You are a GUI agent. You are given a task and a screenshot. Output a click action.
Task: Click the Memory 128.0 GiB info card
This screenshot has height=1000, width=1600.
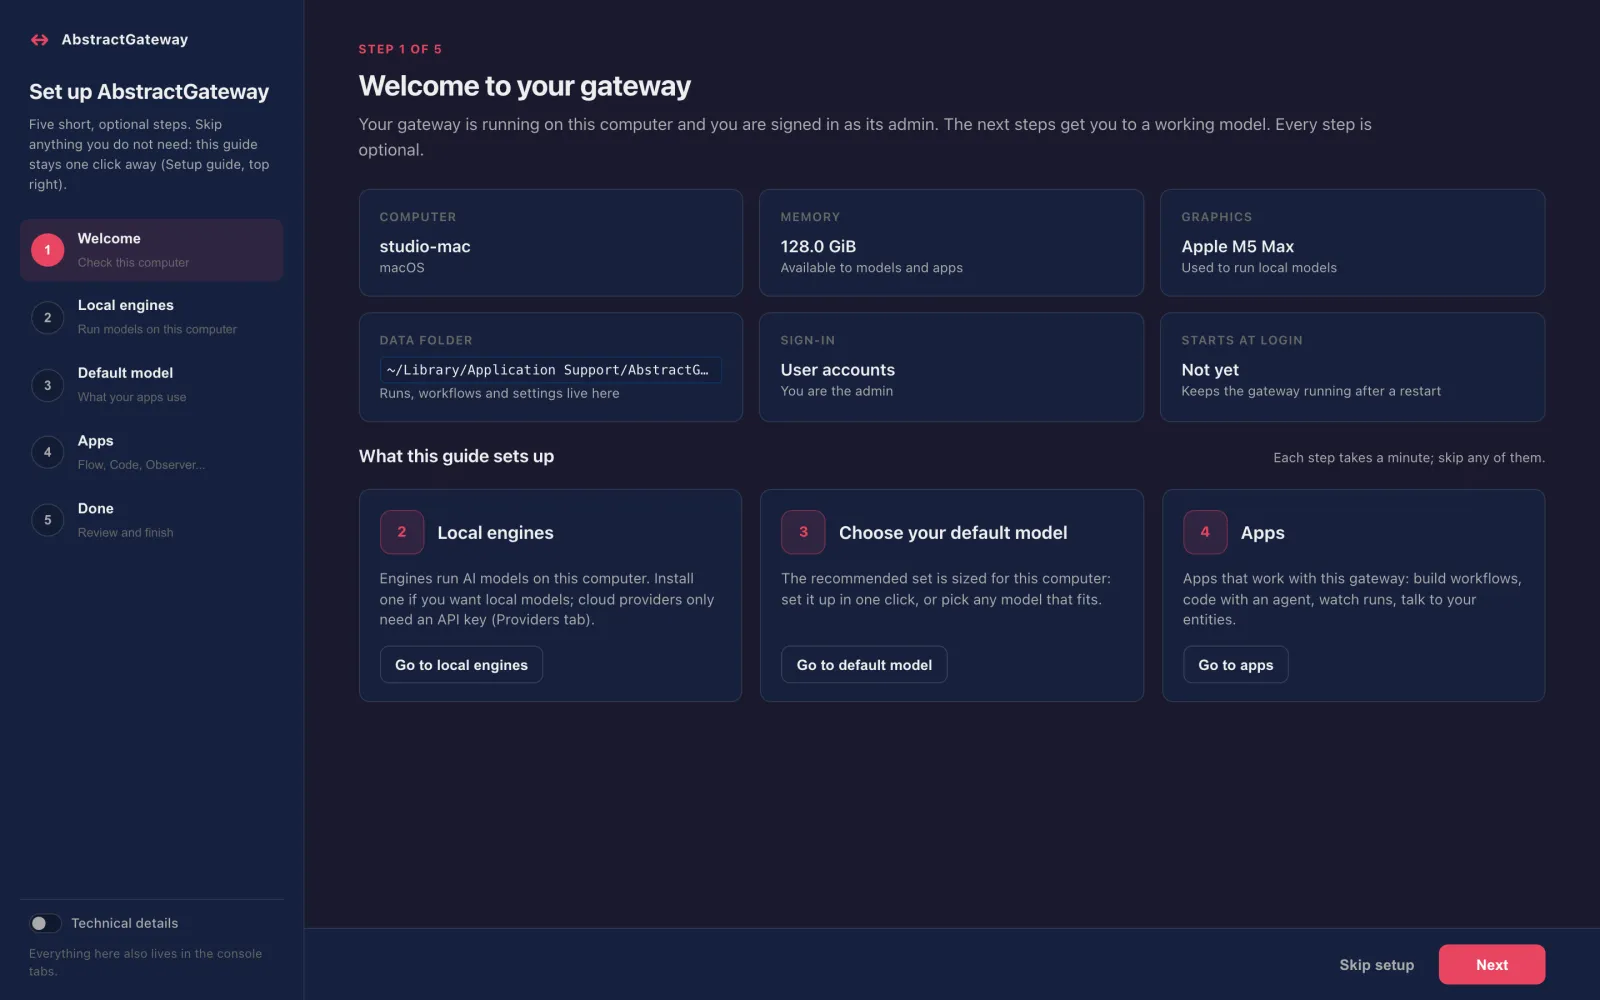951,243
